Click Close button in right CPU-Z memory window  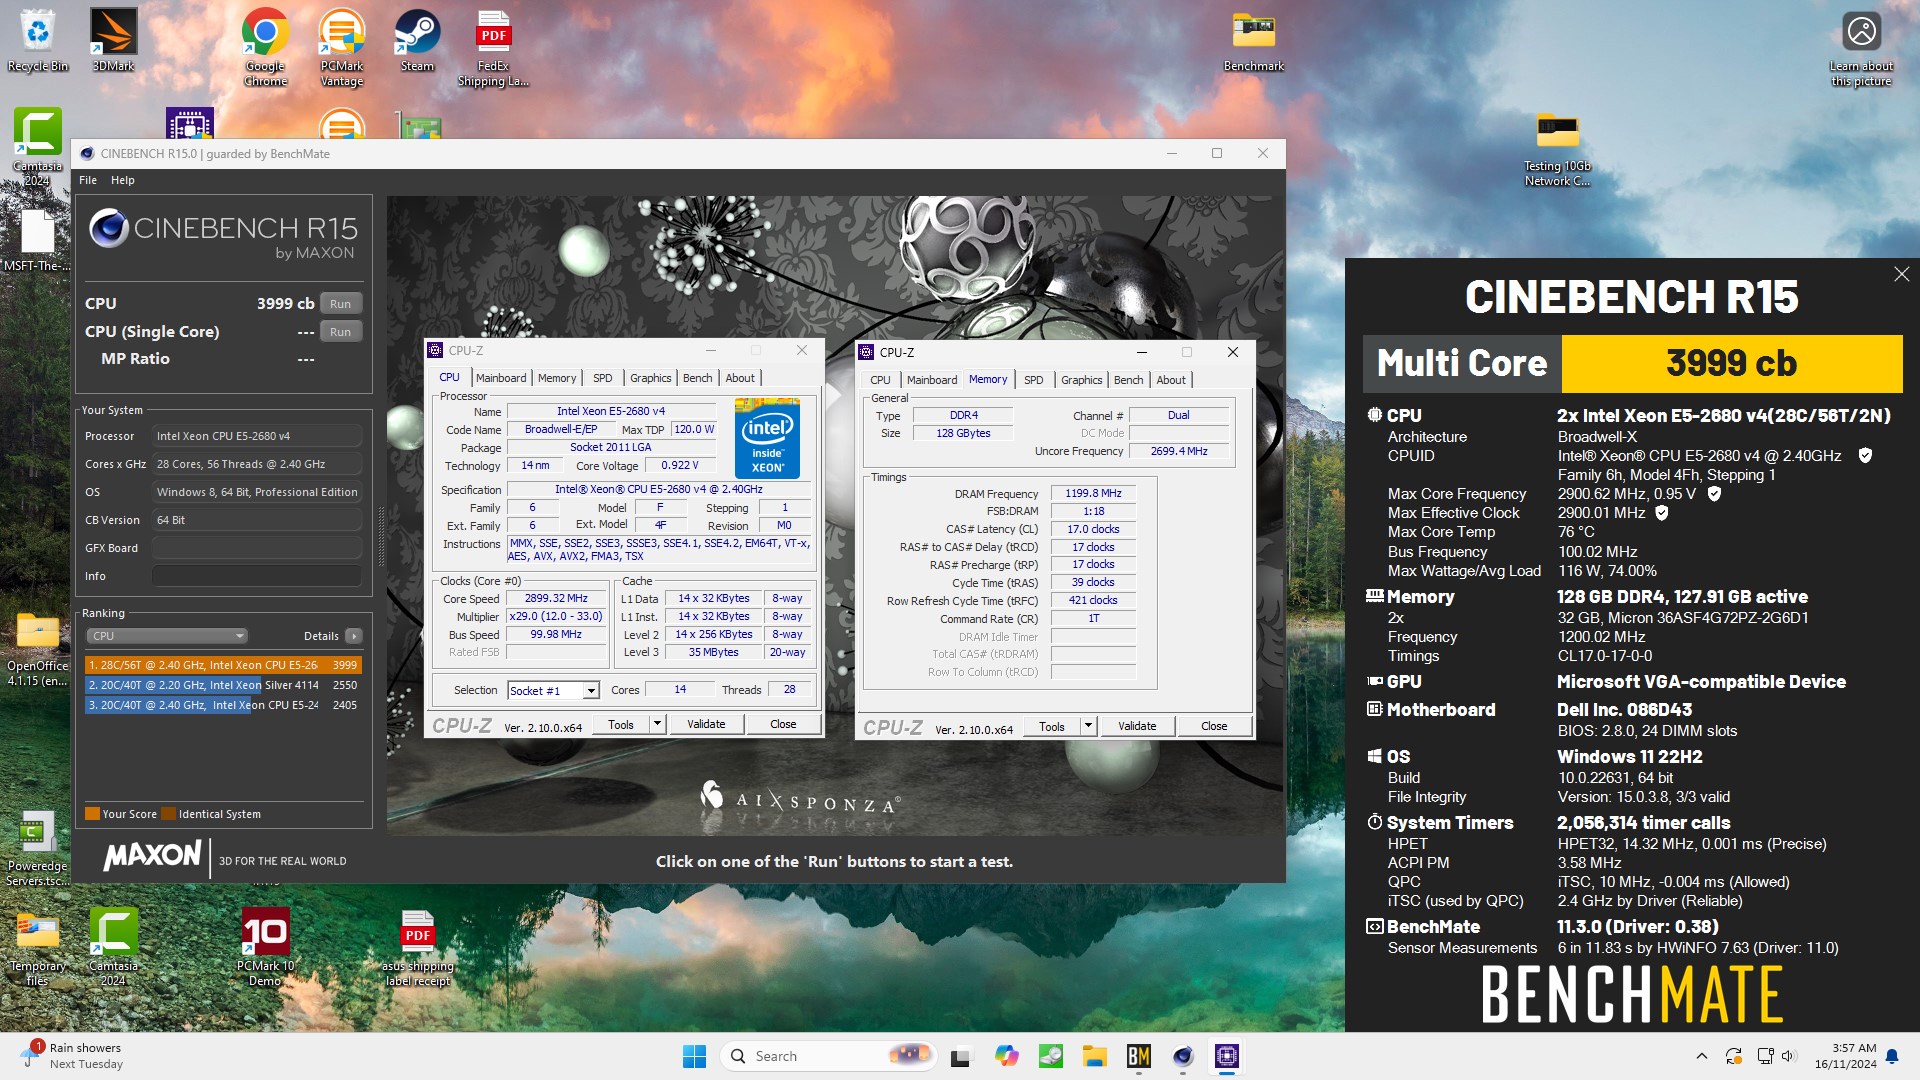point(1214,726)
